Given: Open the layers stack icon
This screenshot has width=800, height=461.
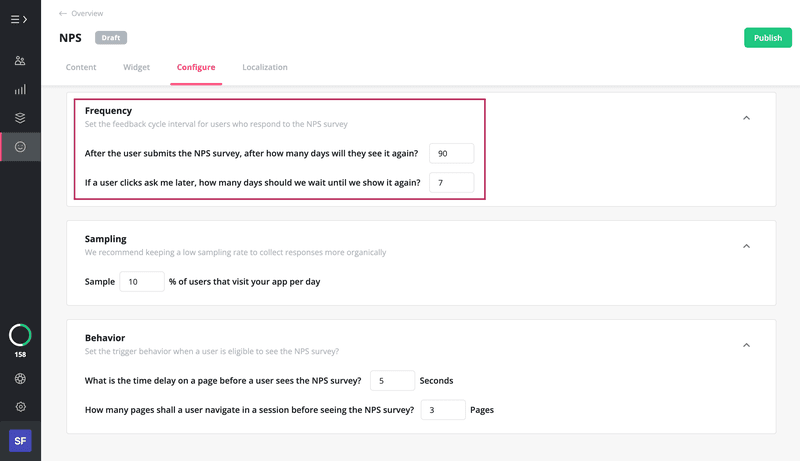Looking at the screenshot, I should tap(20, 118).
